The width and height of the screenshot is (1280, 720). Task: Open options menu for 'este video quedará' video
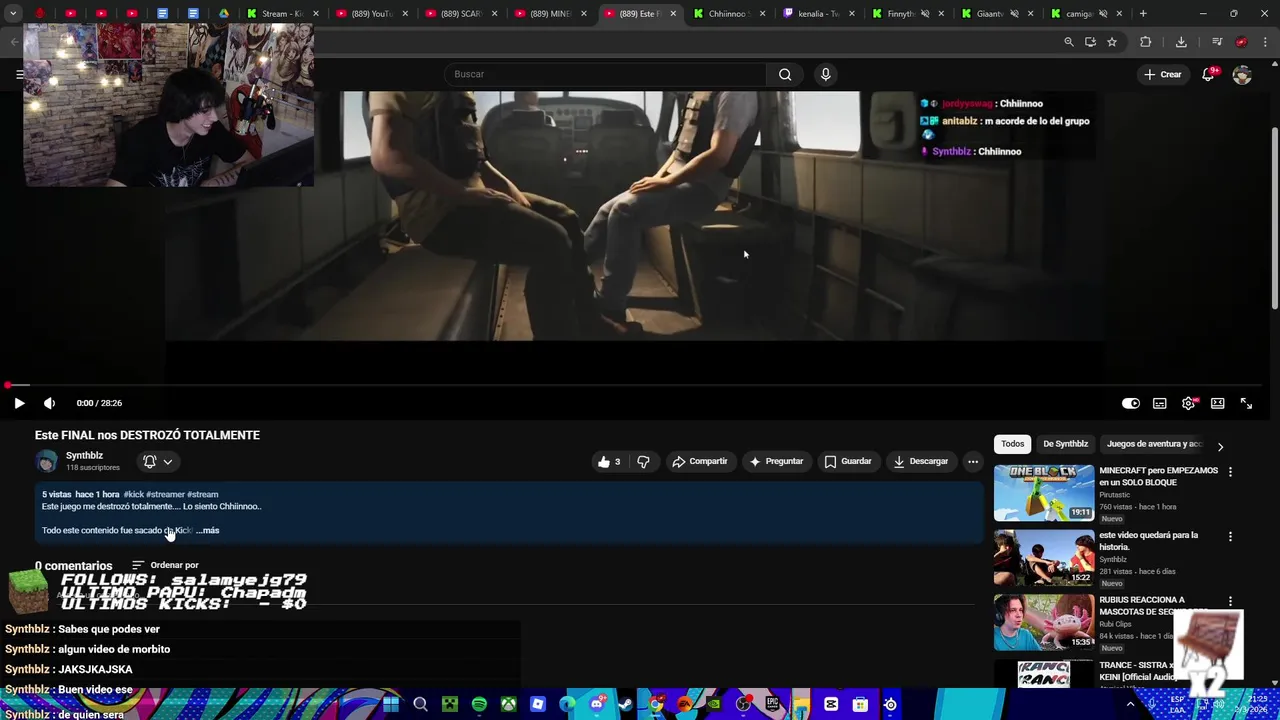click(x=1230, y=537)
